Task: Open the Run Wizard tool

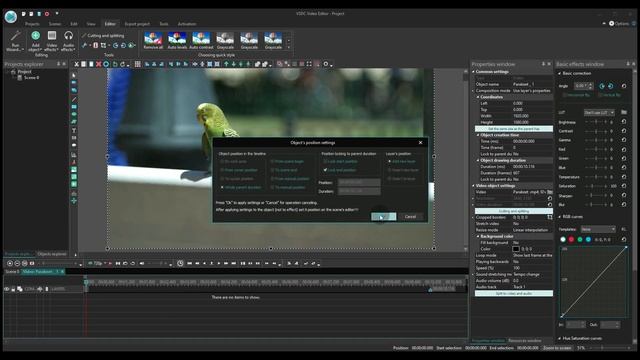Action: pyautogui.click(x=15, y=41)
